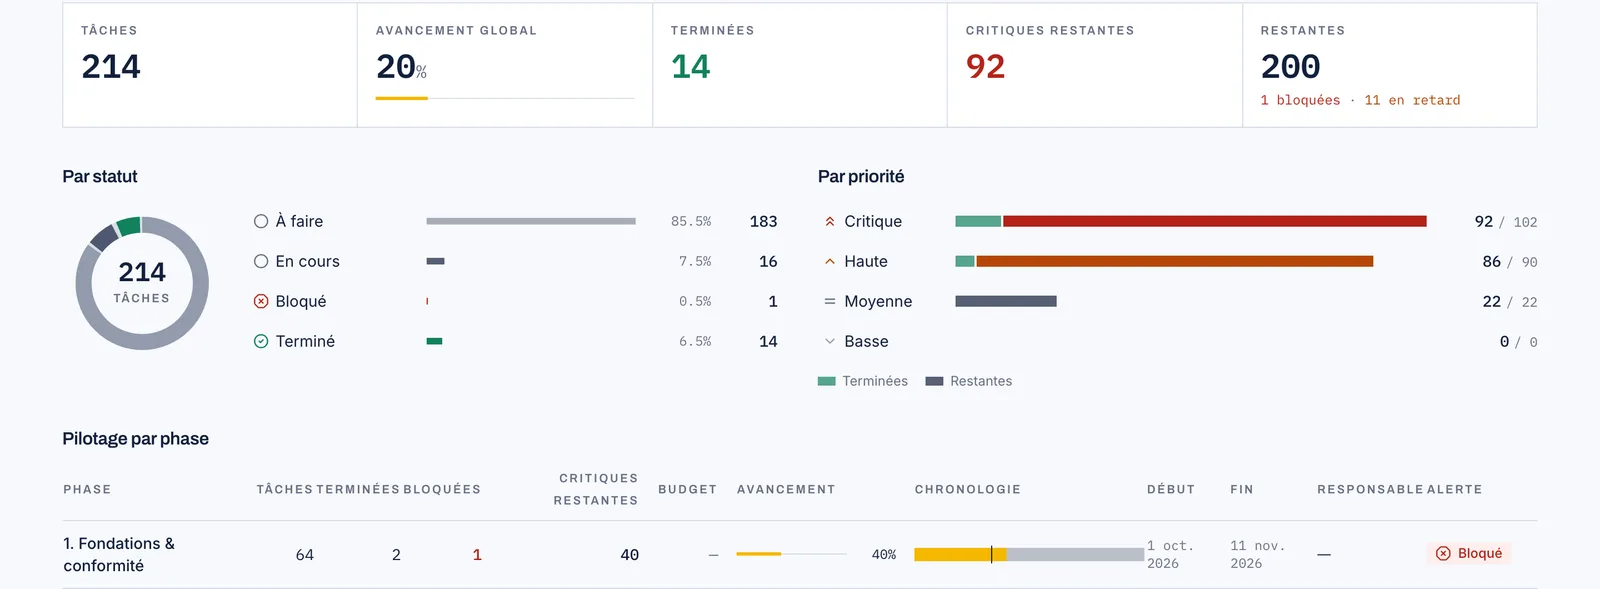Click the "22 / 22" Moyenne priority count

pos(1510,302)
